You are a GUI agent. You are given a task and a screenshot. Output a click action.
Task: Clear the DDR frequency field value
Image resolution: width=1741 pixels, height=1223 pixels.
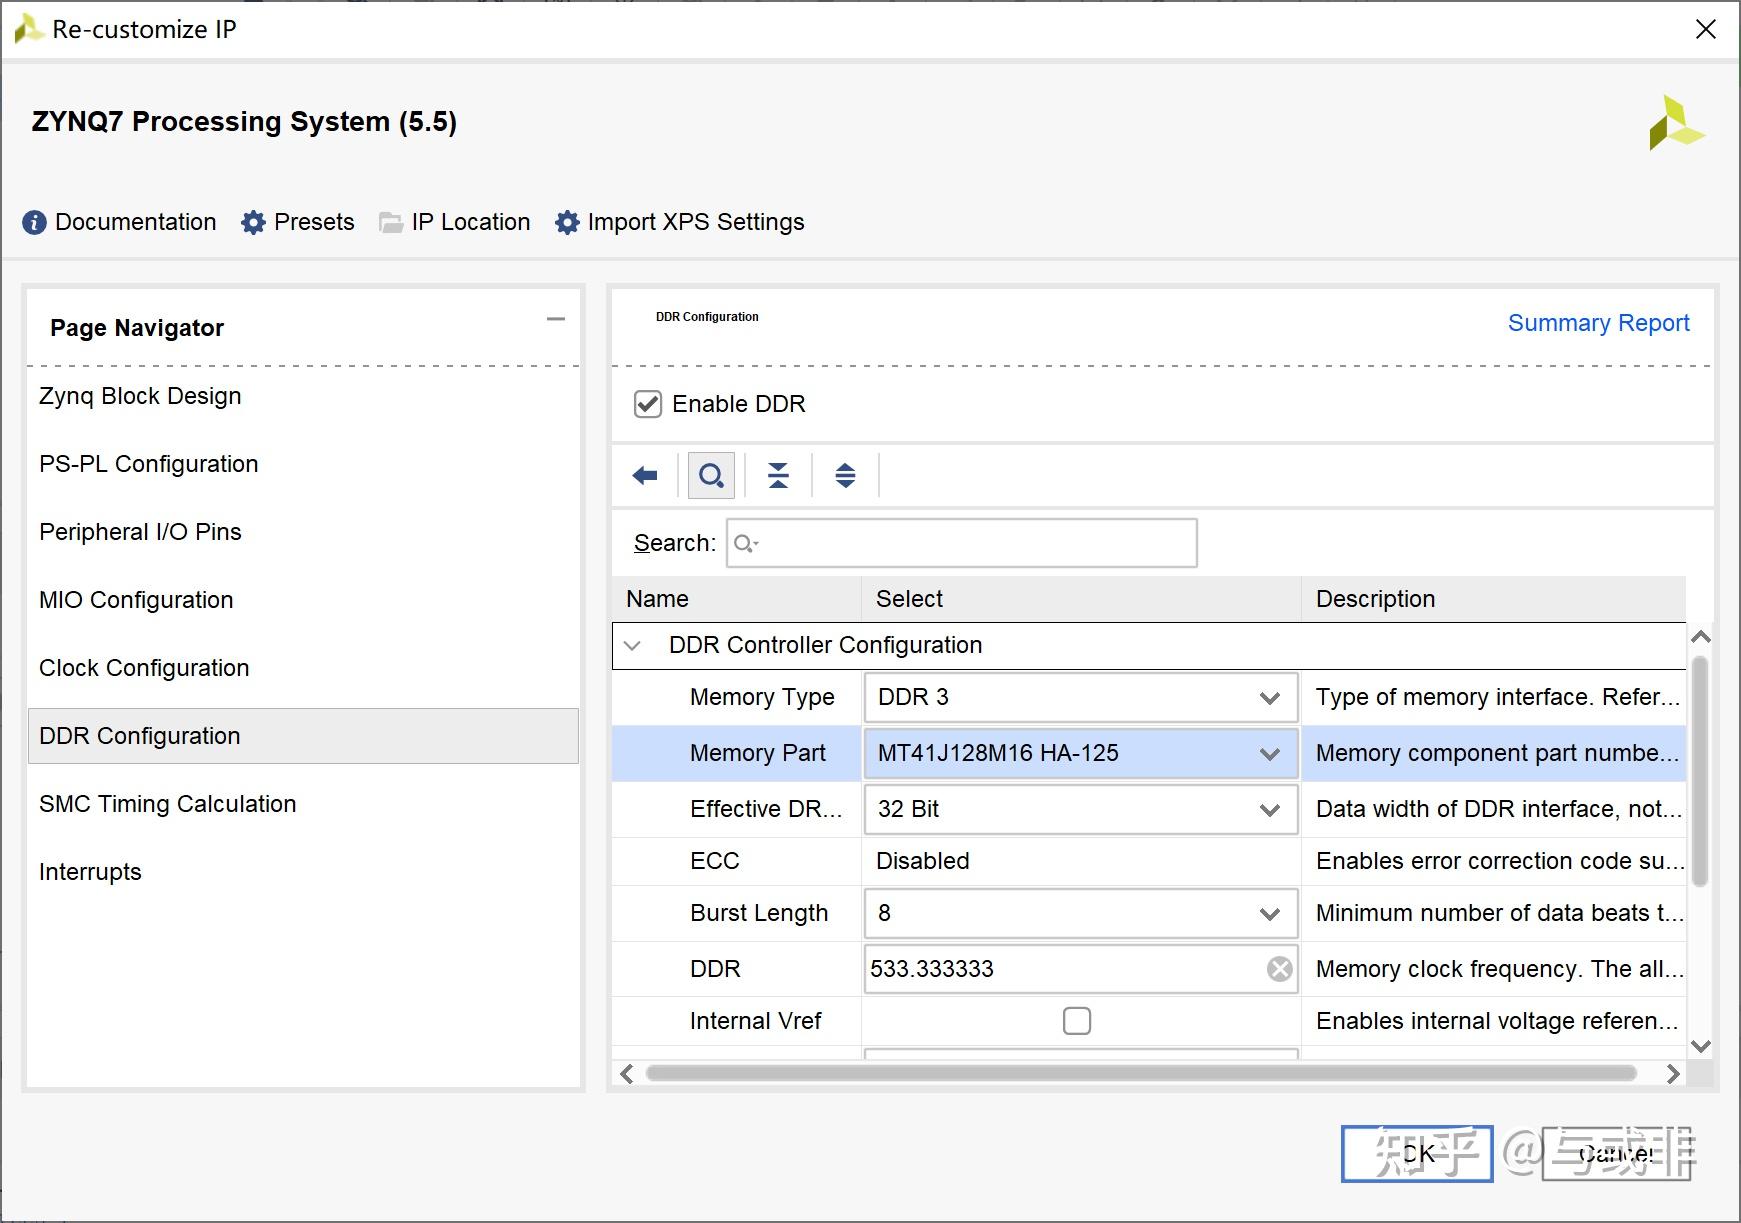(1279, 968)
